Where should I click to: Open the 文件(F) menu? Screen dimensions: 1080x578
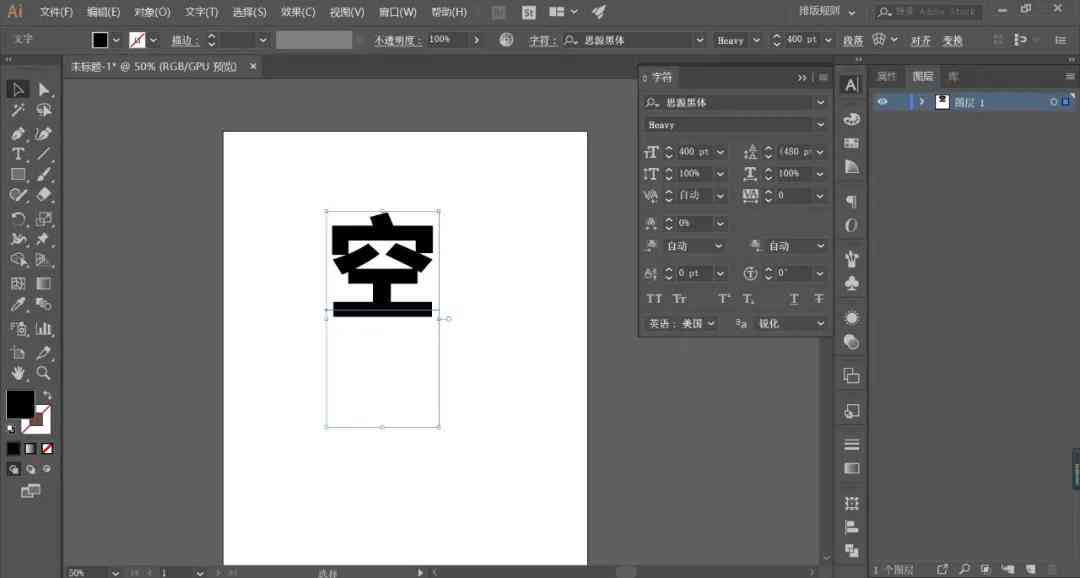point(56,12)
